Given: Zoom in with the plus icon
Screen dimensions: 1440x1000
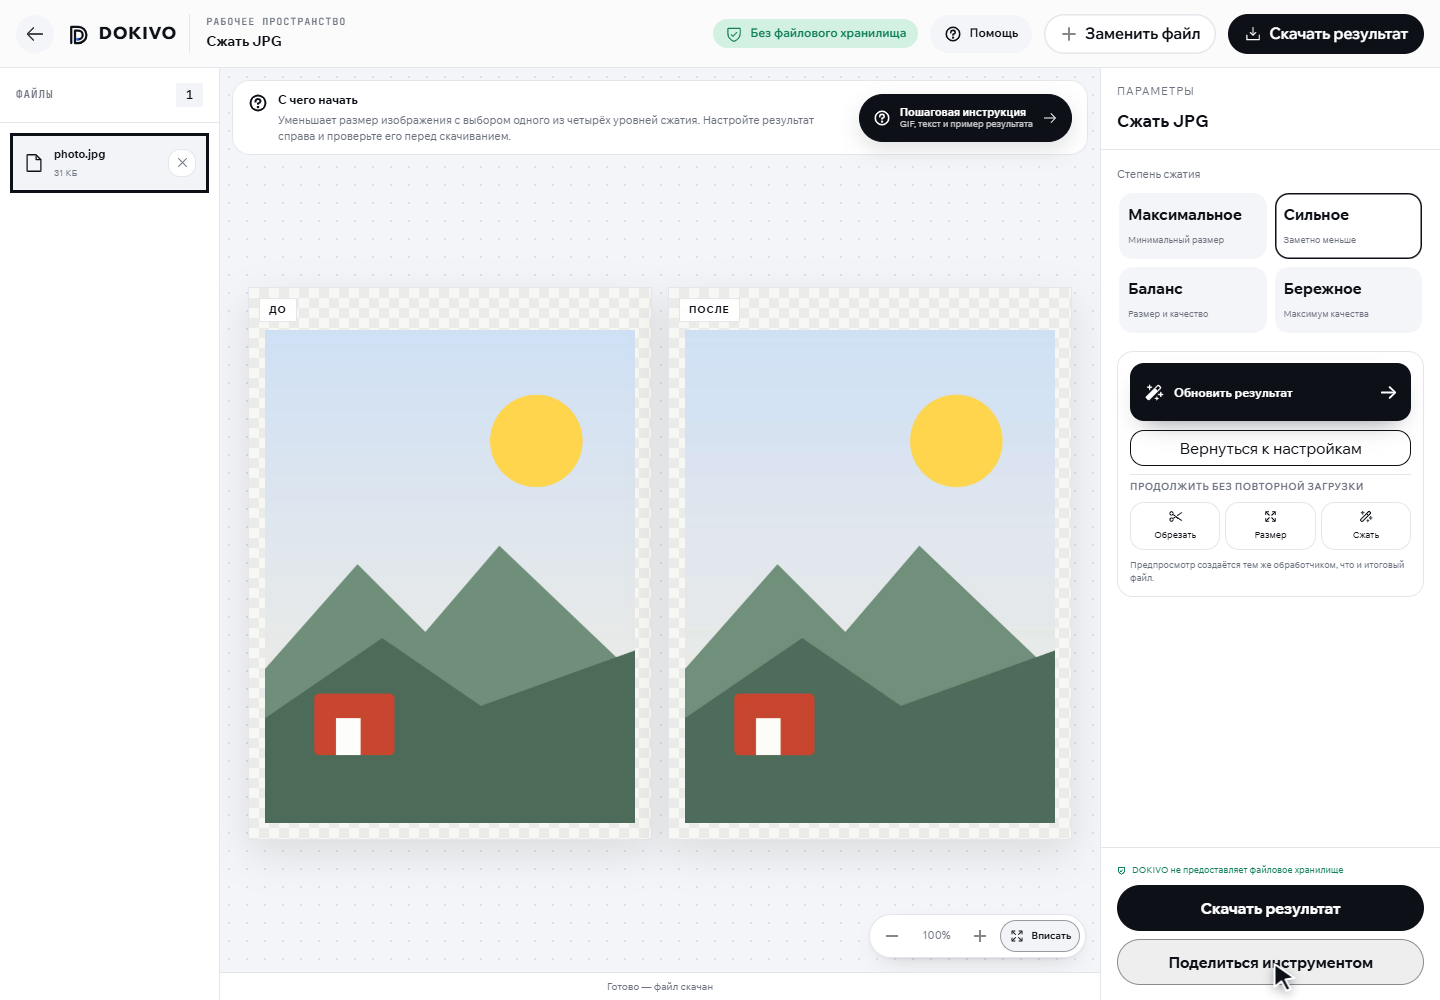Looking at the screenshot, I should tap(980, 936).
